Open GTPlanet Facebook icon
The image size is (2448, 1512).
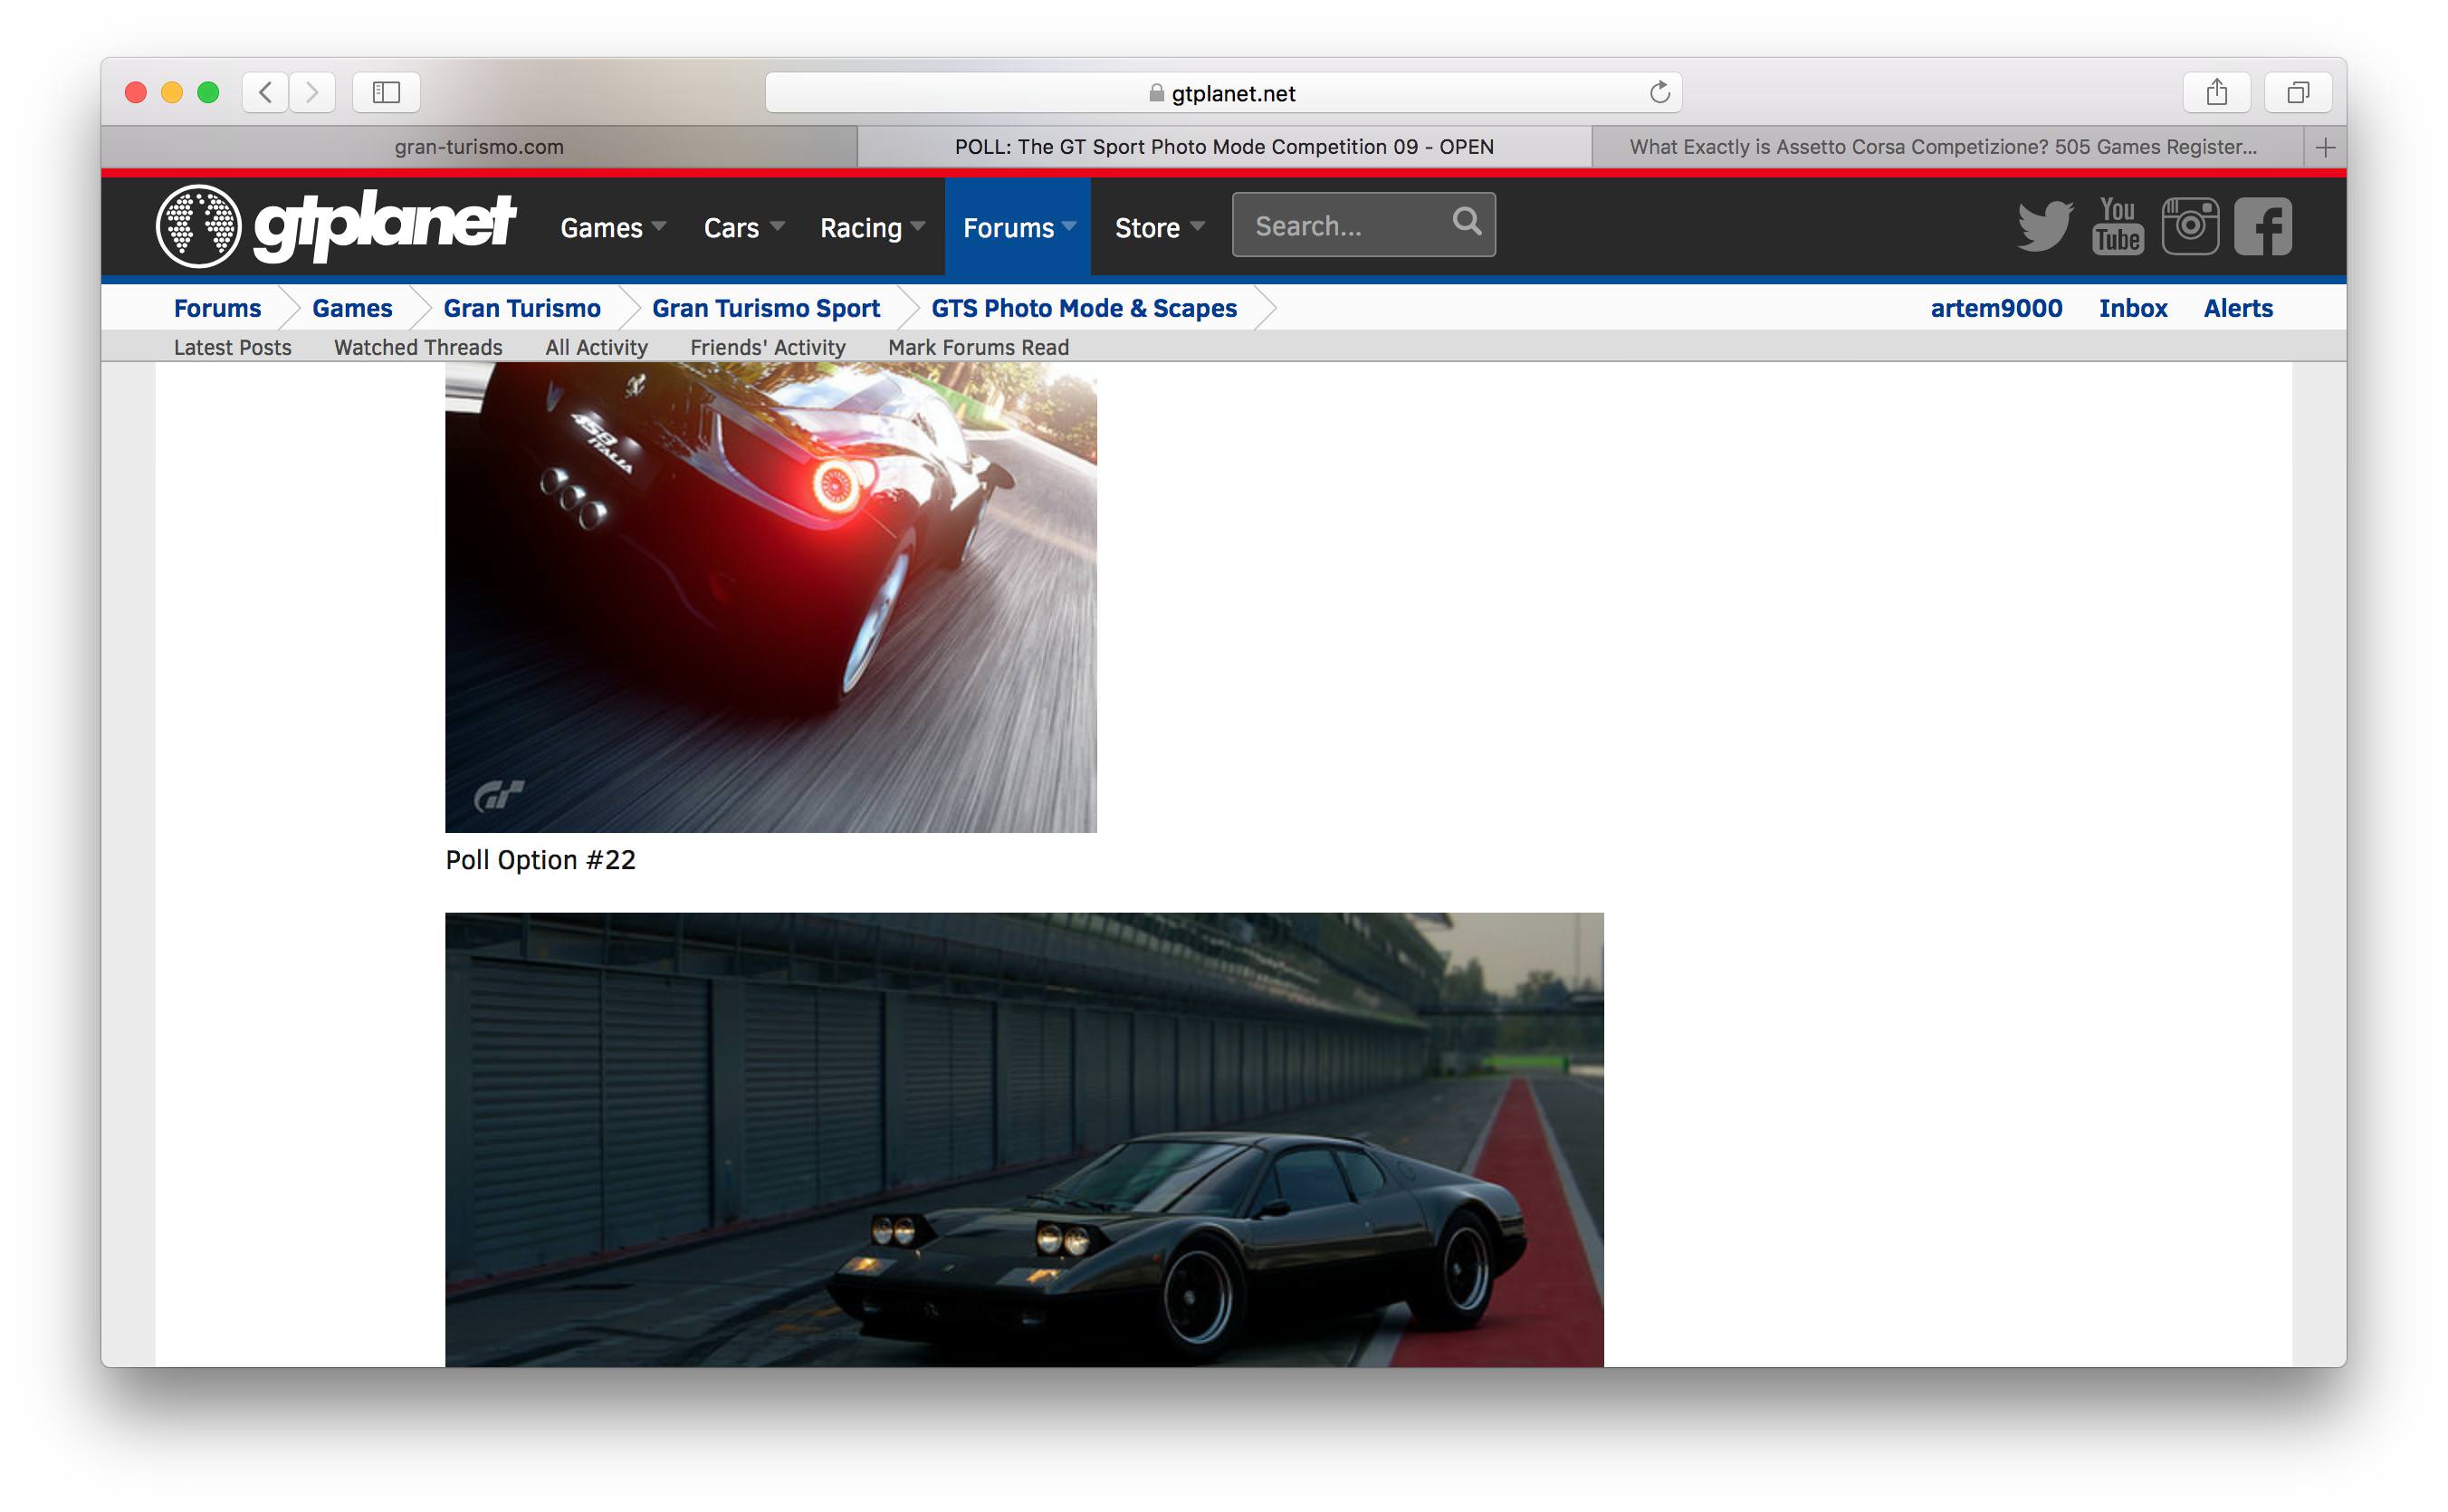pyautogui.click(x=2262, y=226)
